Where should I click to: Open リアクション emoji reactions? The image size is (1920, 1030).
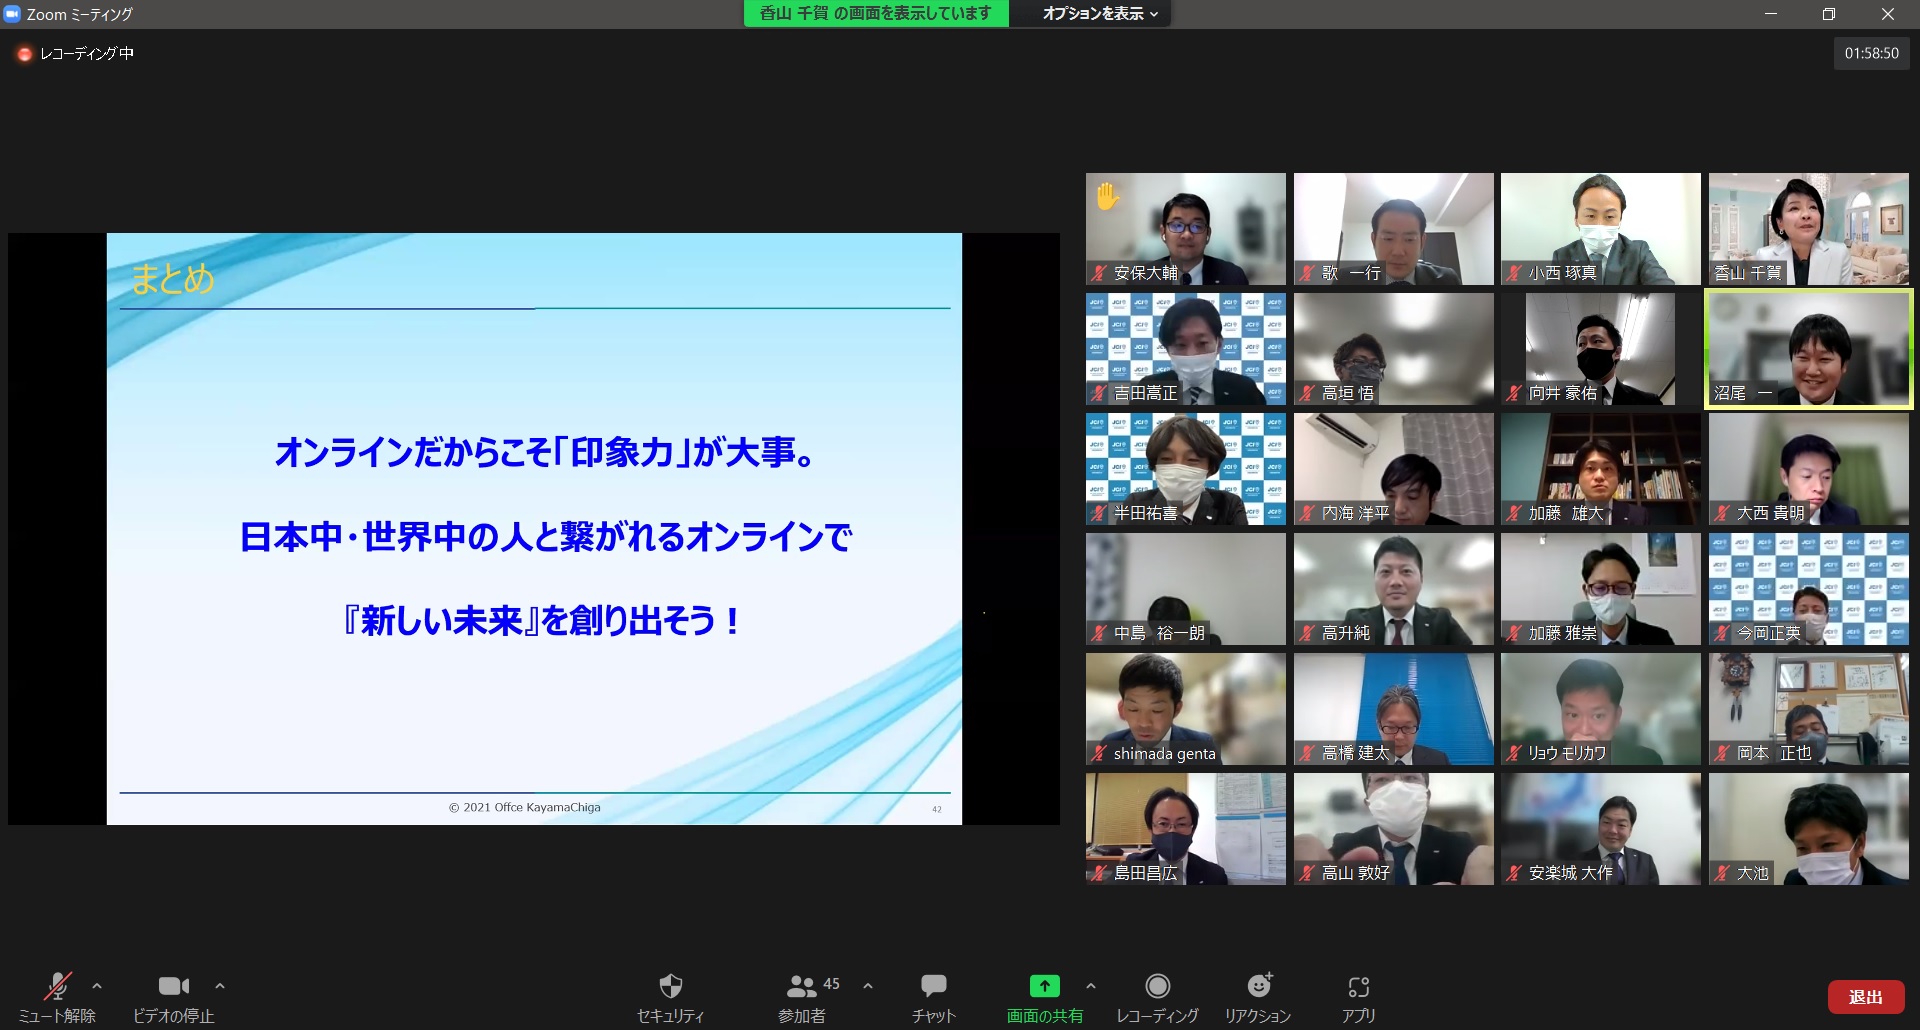click(1258, 997)
